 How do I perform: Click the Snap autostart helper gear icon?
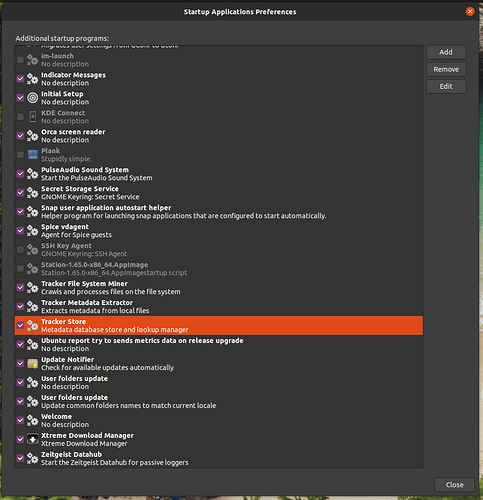pos(32,212)
